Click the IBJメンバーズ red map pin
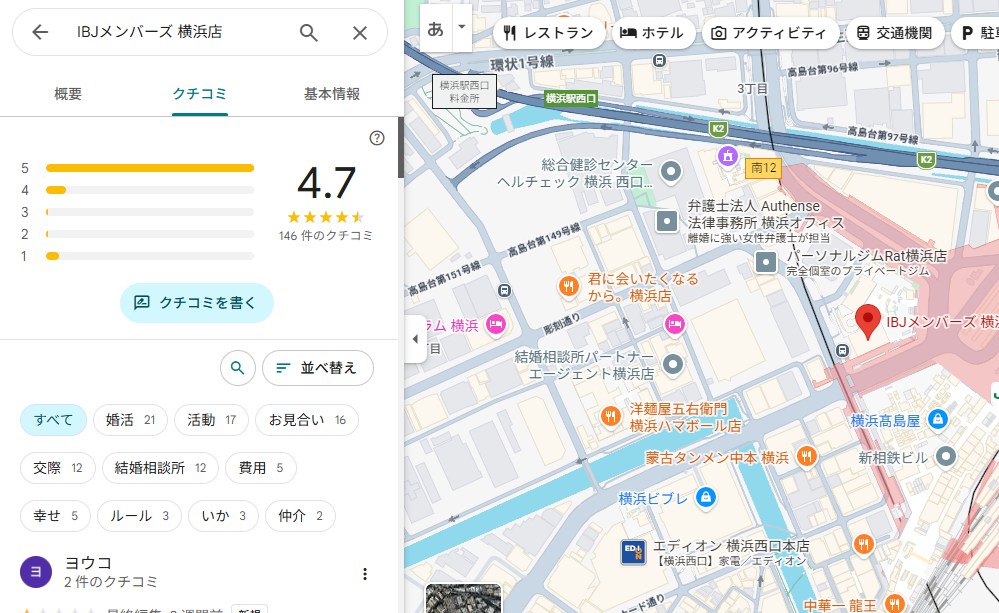Viewport: 999px width, 613px height. (868, 320)
